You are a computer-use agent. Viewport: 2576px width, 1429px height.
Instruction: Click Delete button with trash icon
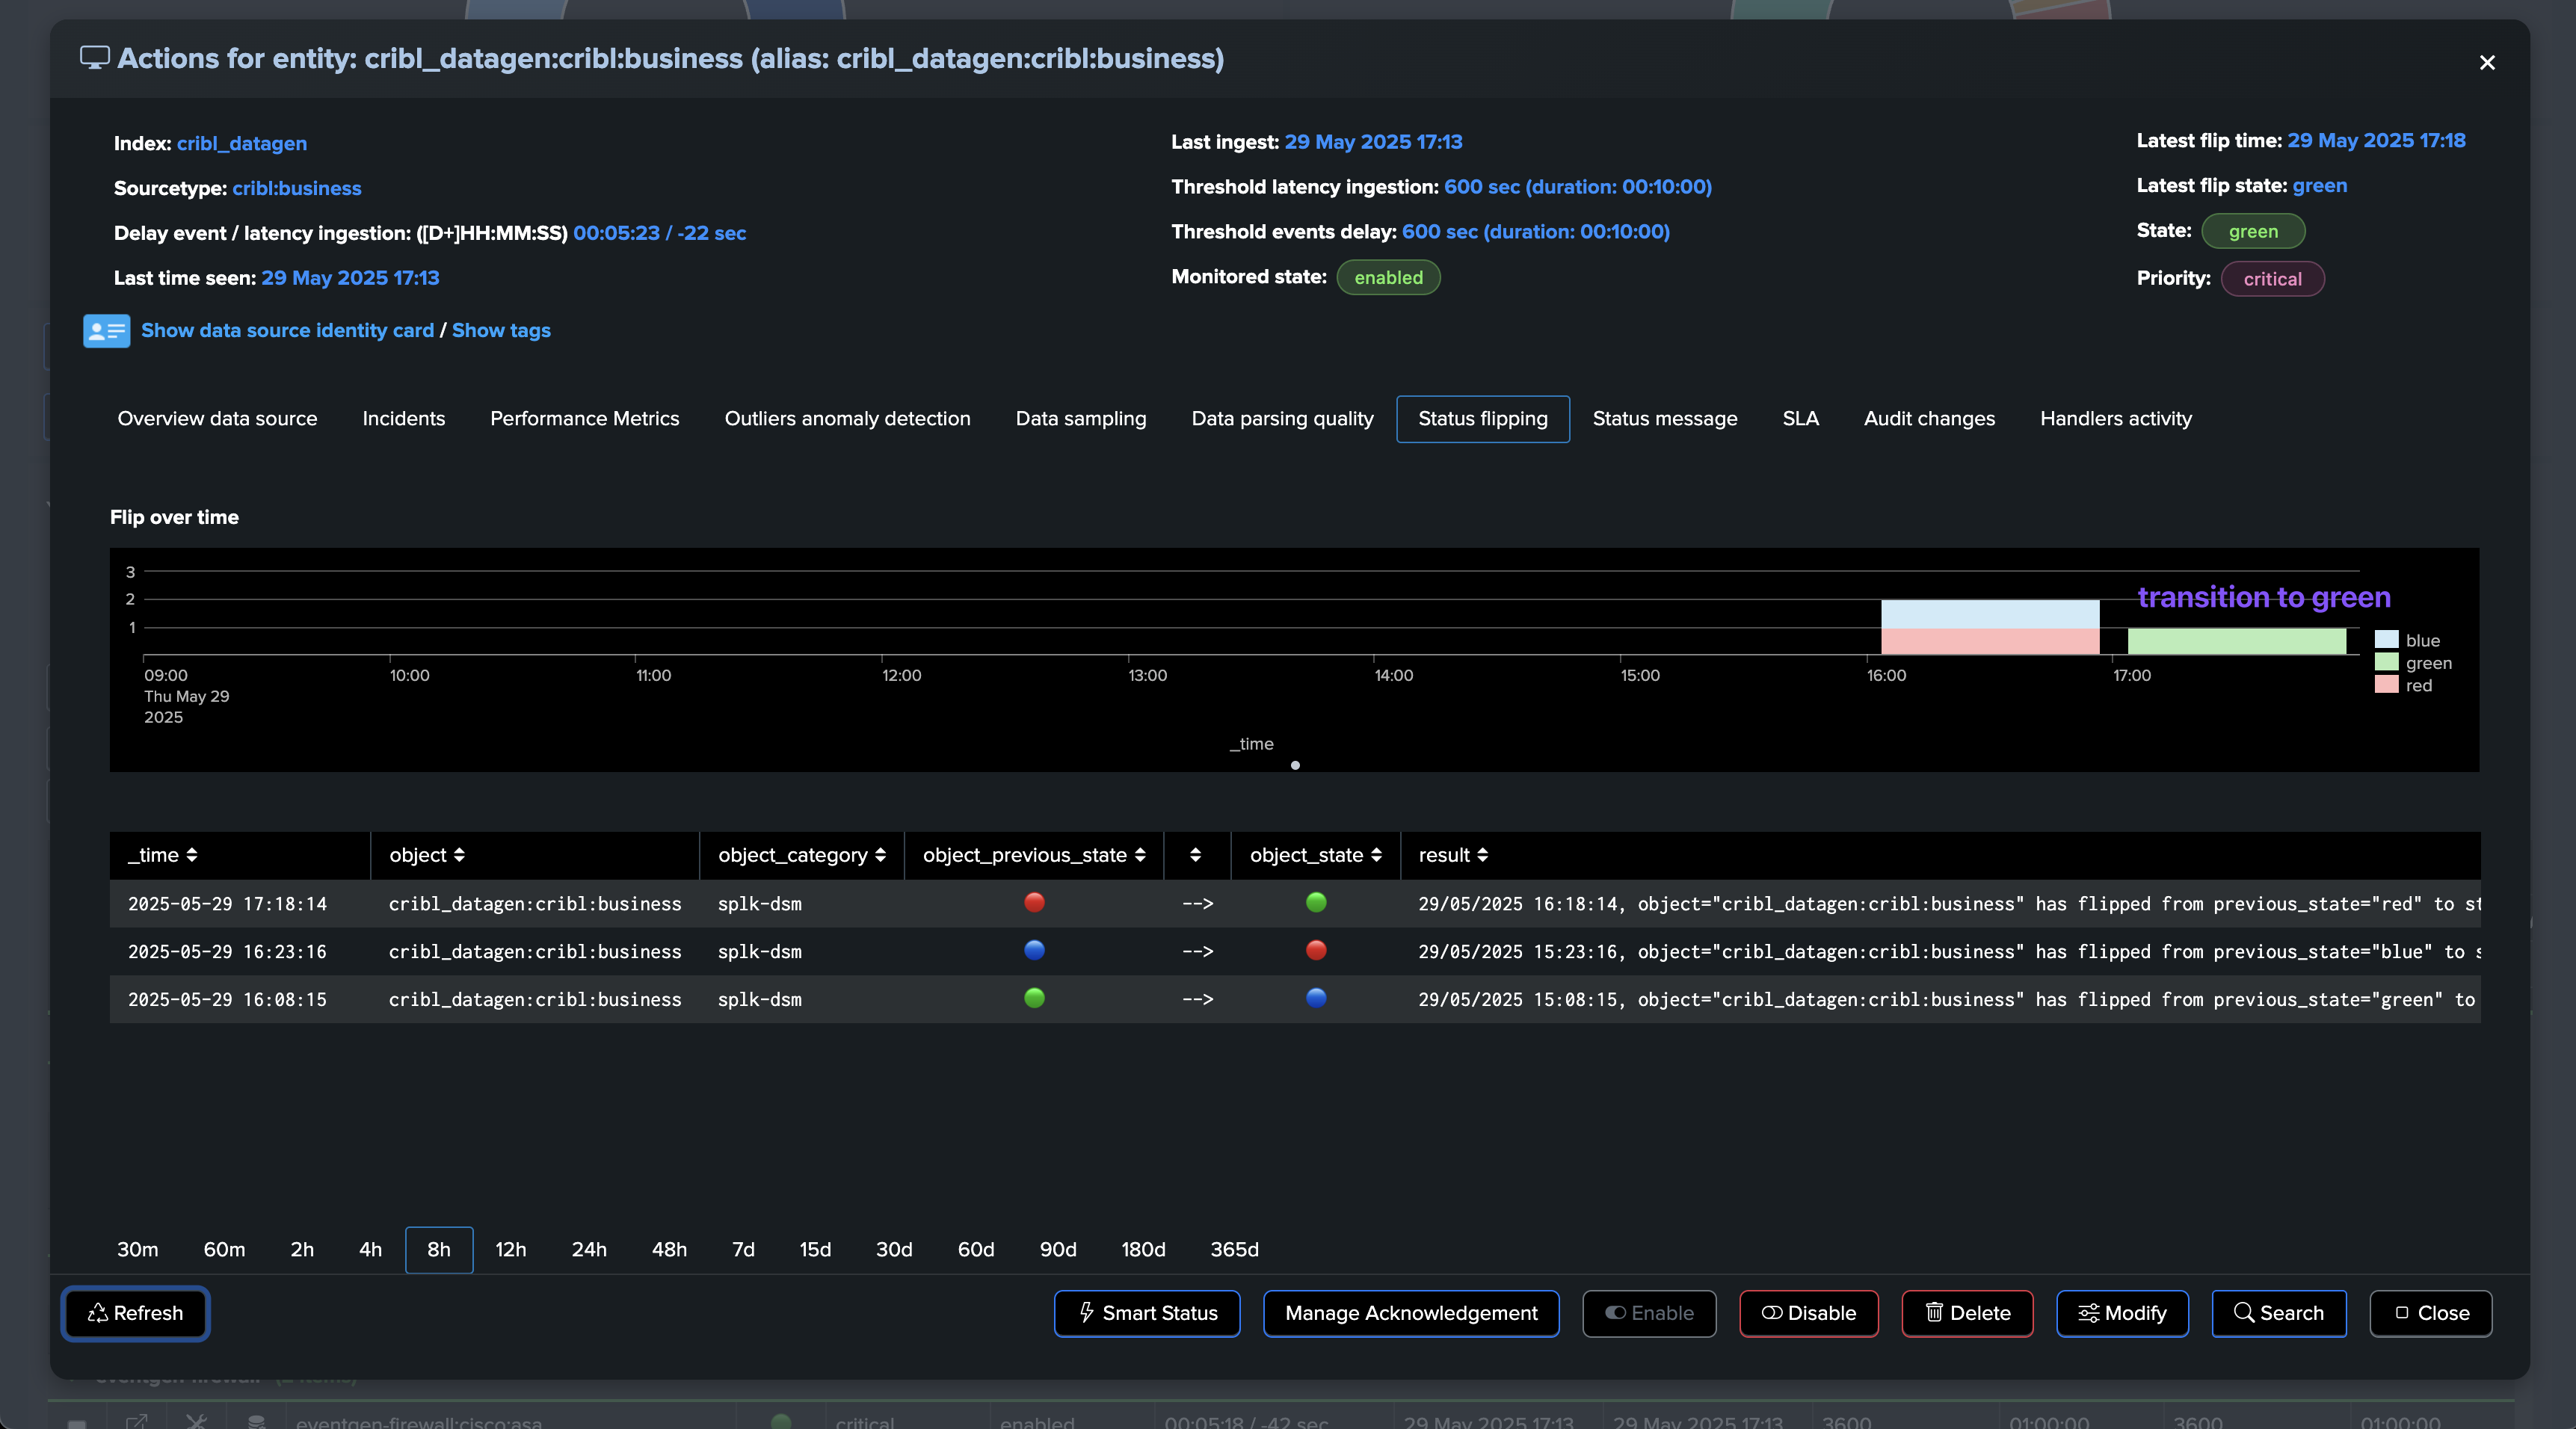[1967, 1313]
